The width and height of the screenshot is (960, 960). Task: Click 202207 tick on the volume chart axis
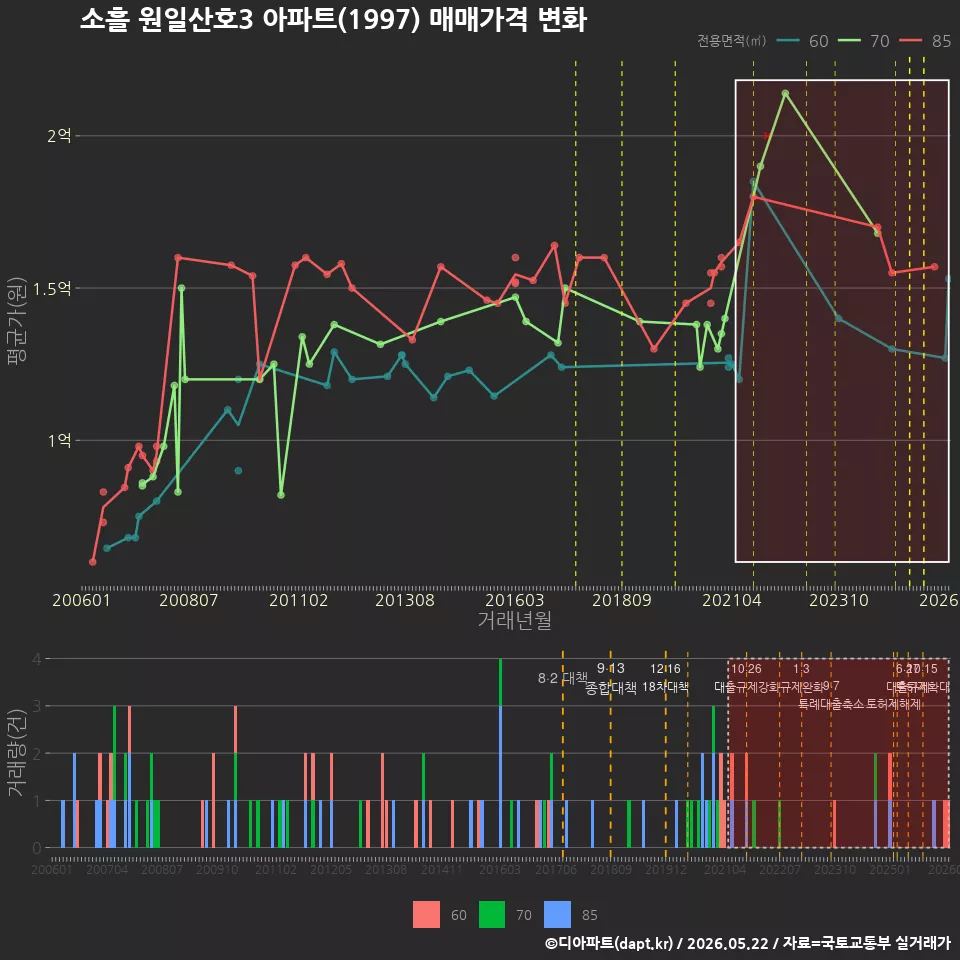point(780,869)
